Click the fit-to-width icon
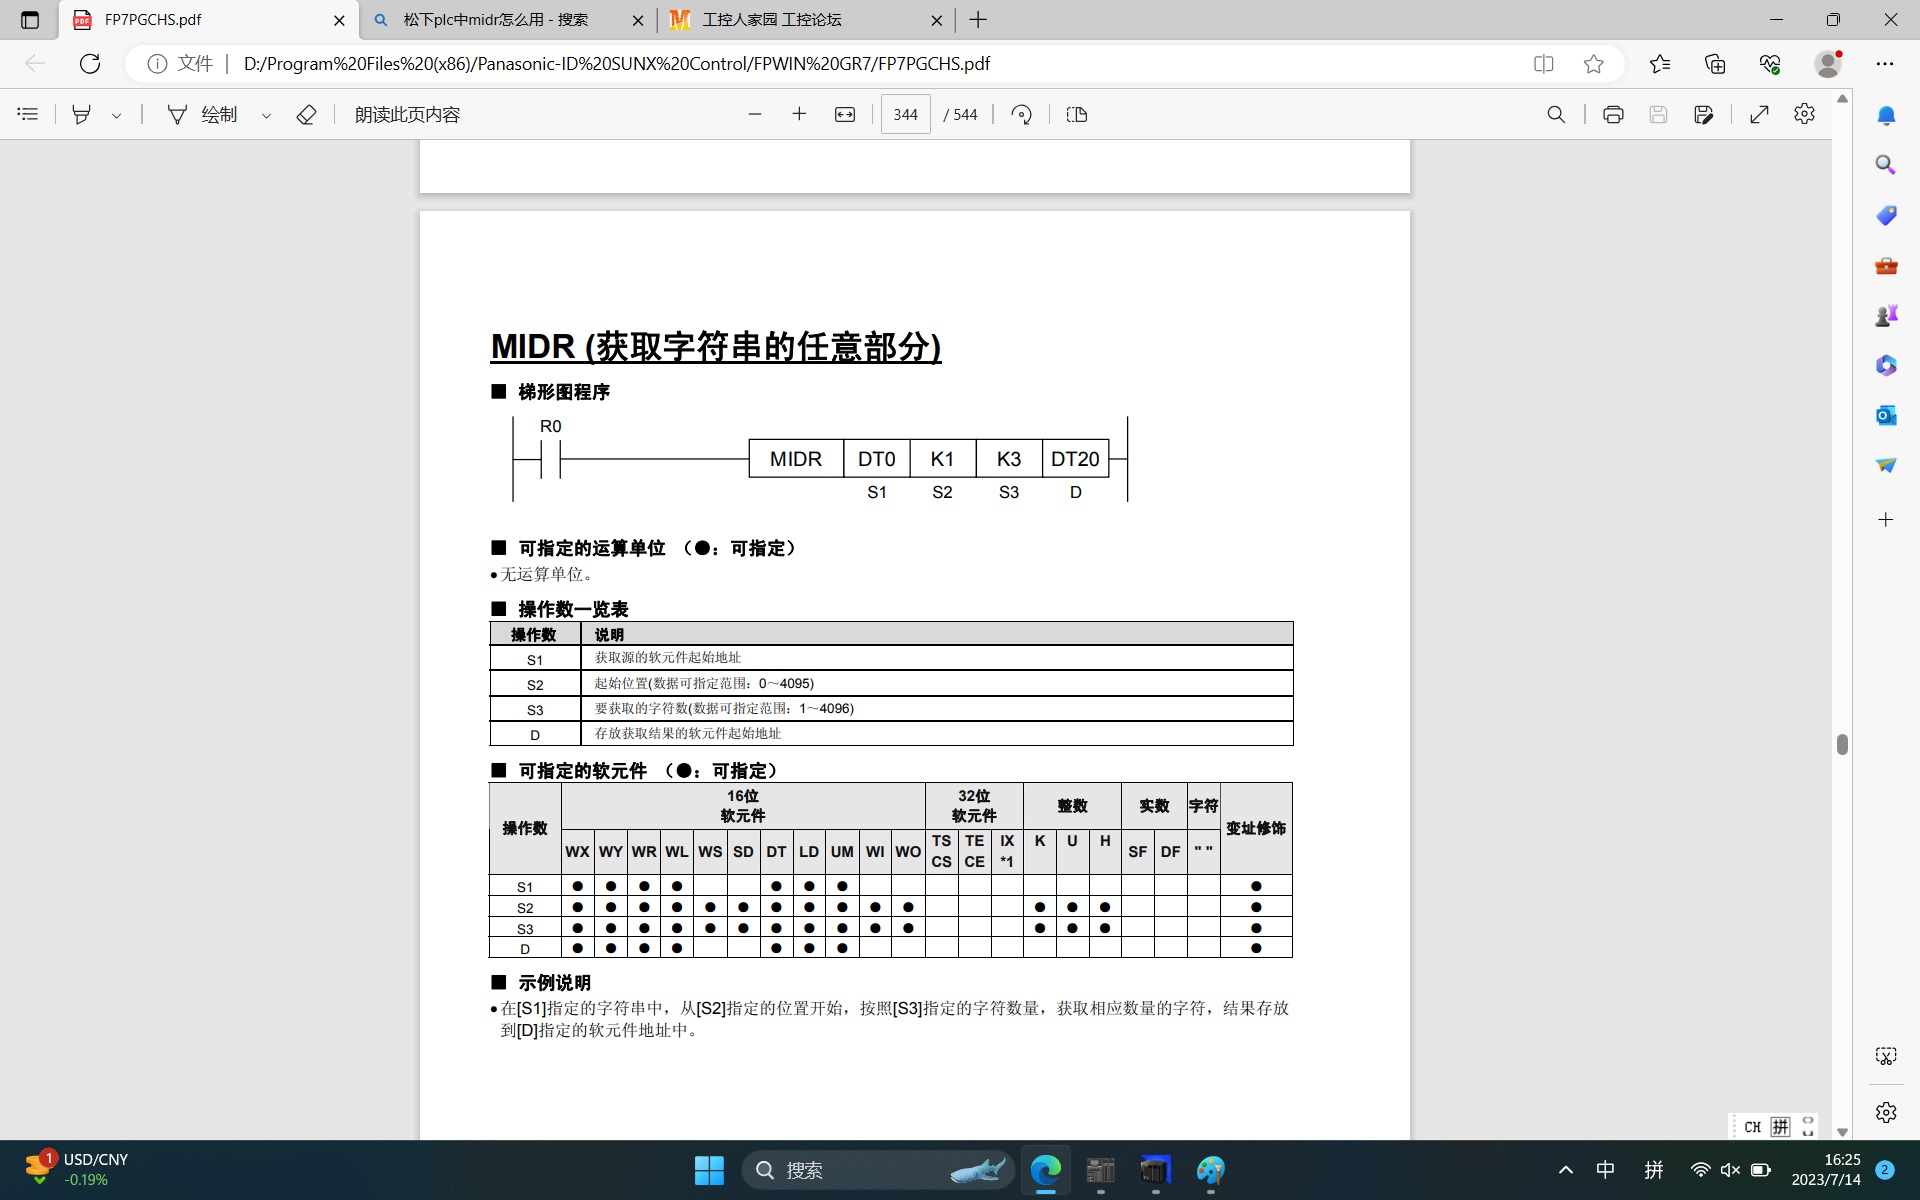Image resolution: width=1920 pixels, height=1200 pixels. (845, 114)
